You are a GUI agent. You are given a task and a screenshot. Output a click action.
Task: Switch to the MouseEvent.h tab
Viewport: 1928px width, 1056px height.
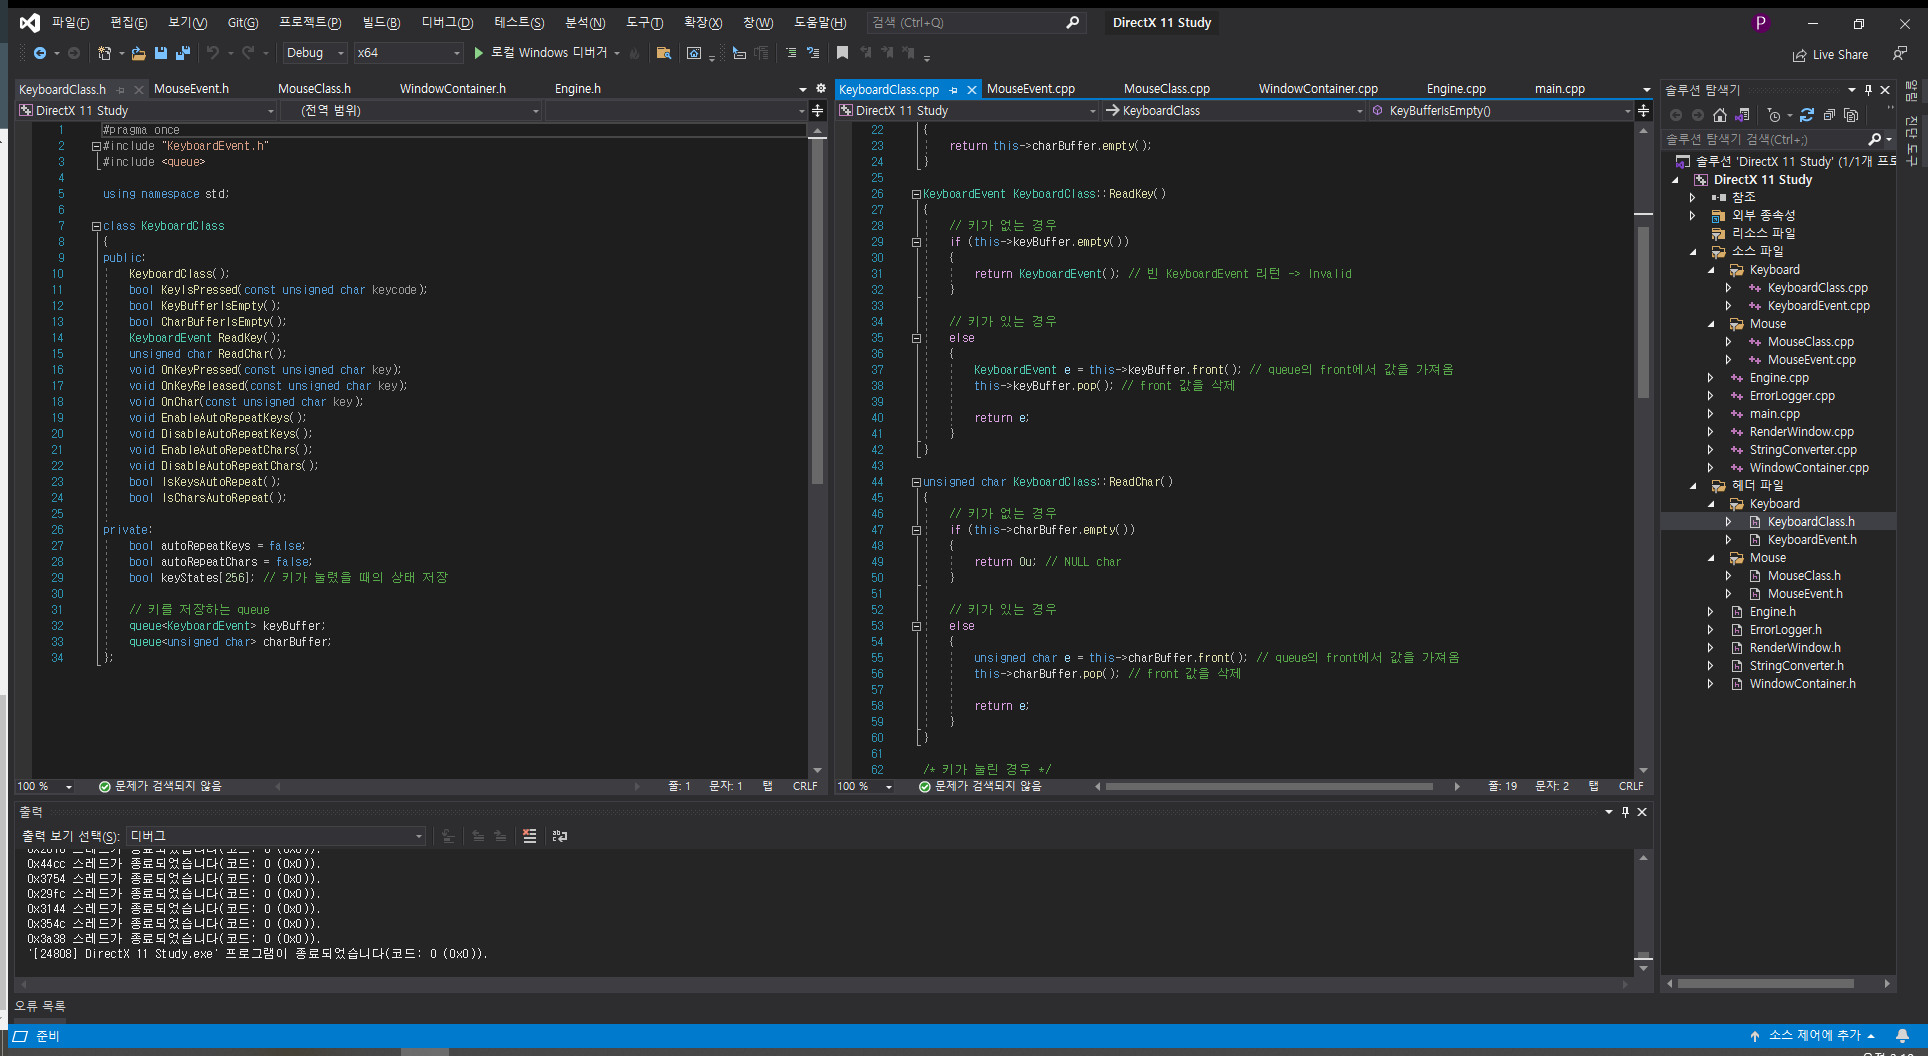[x=191, y=89]
